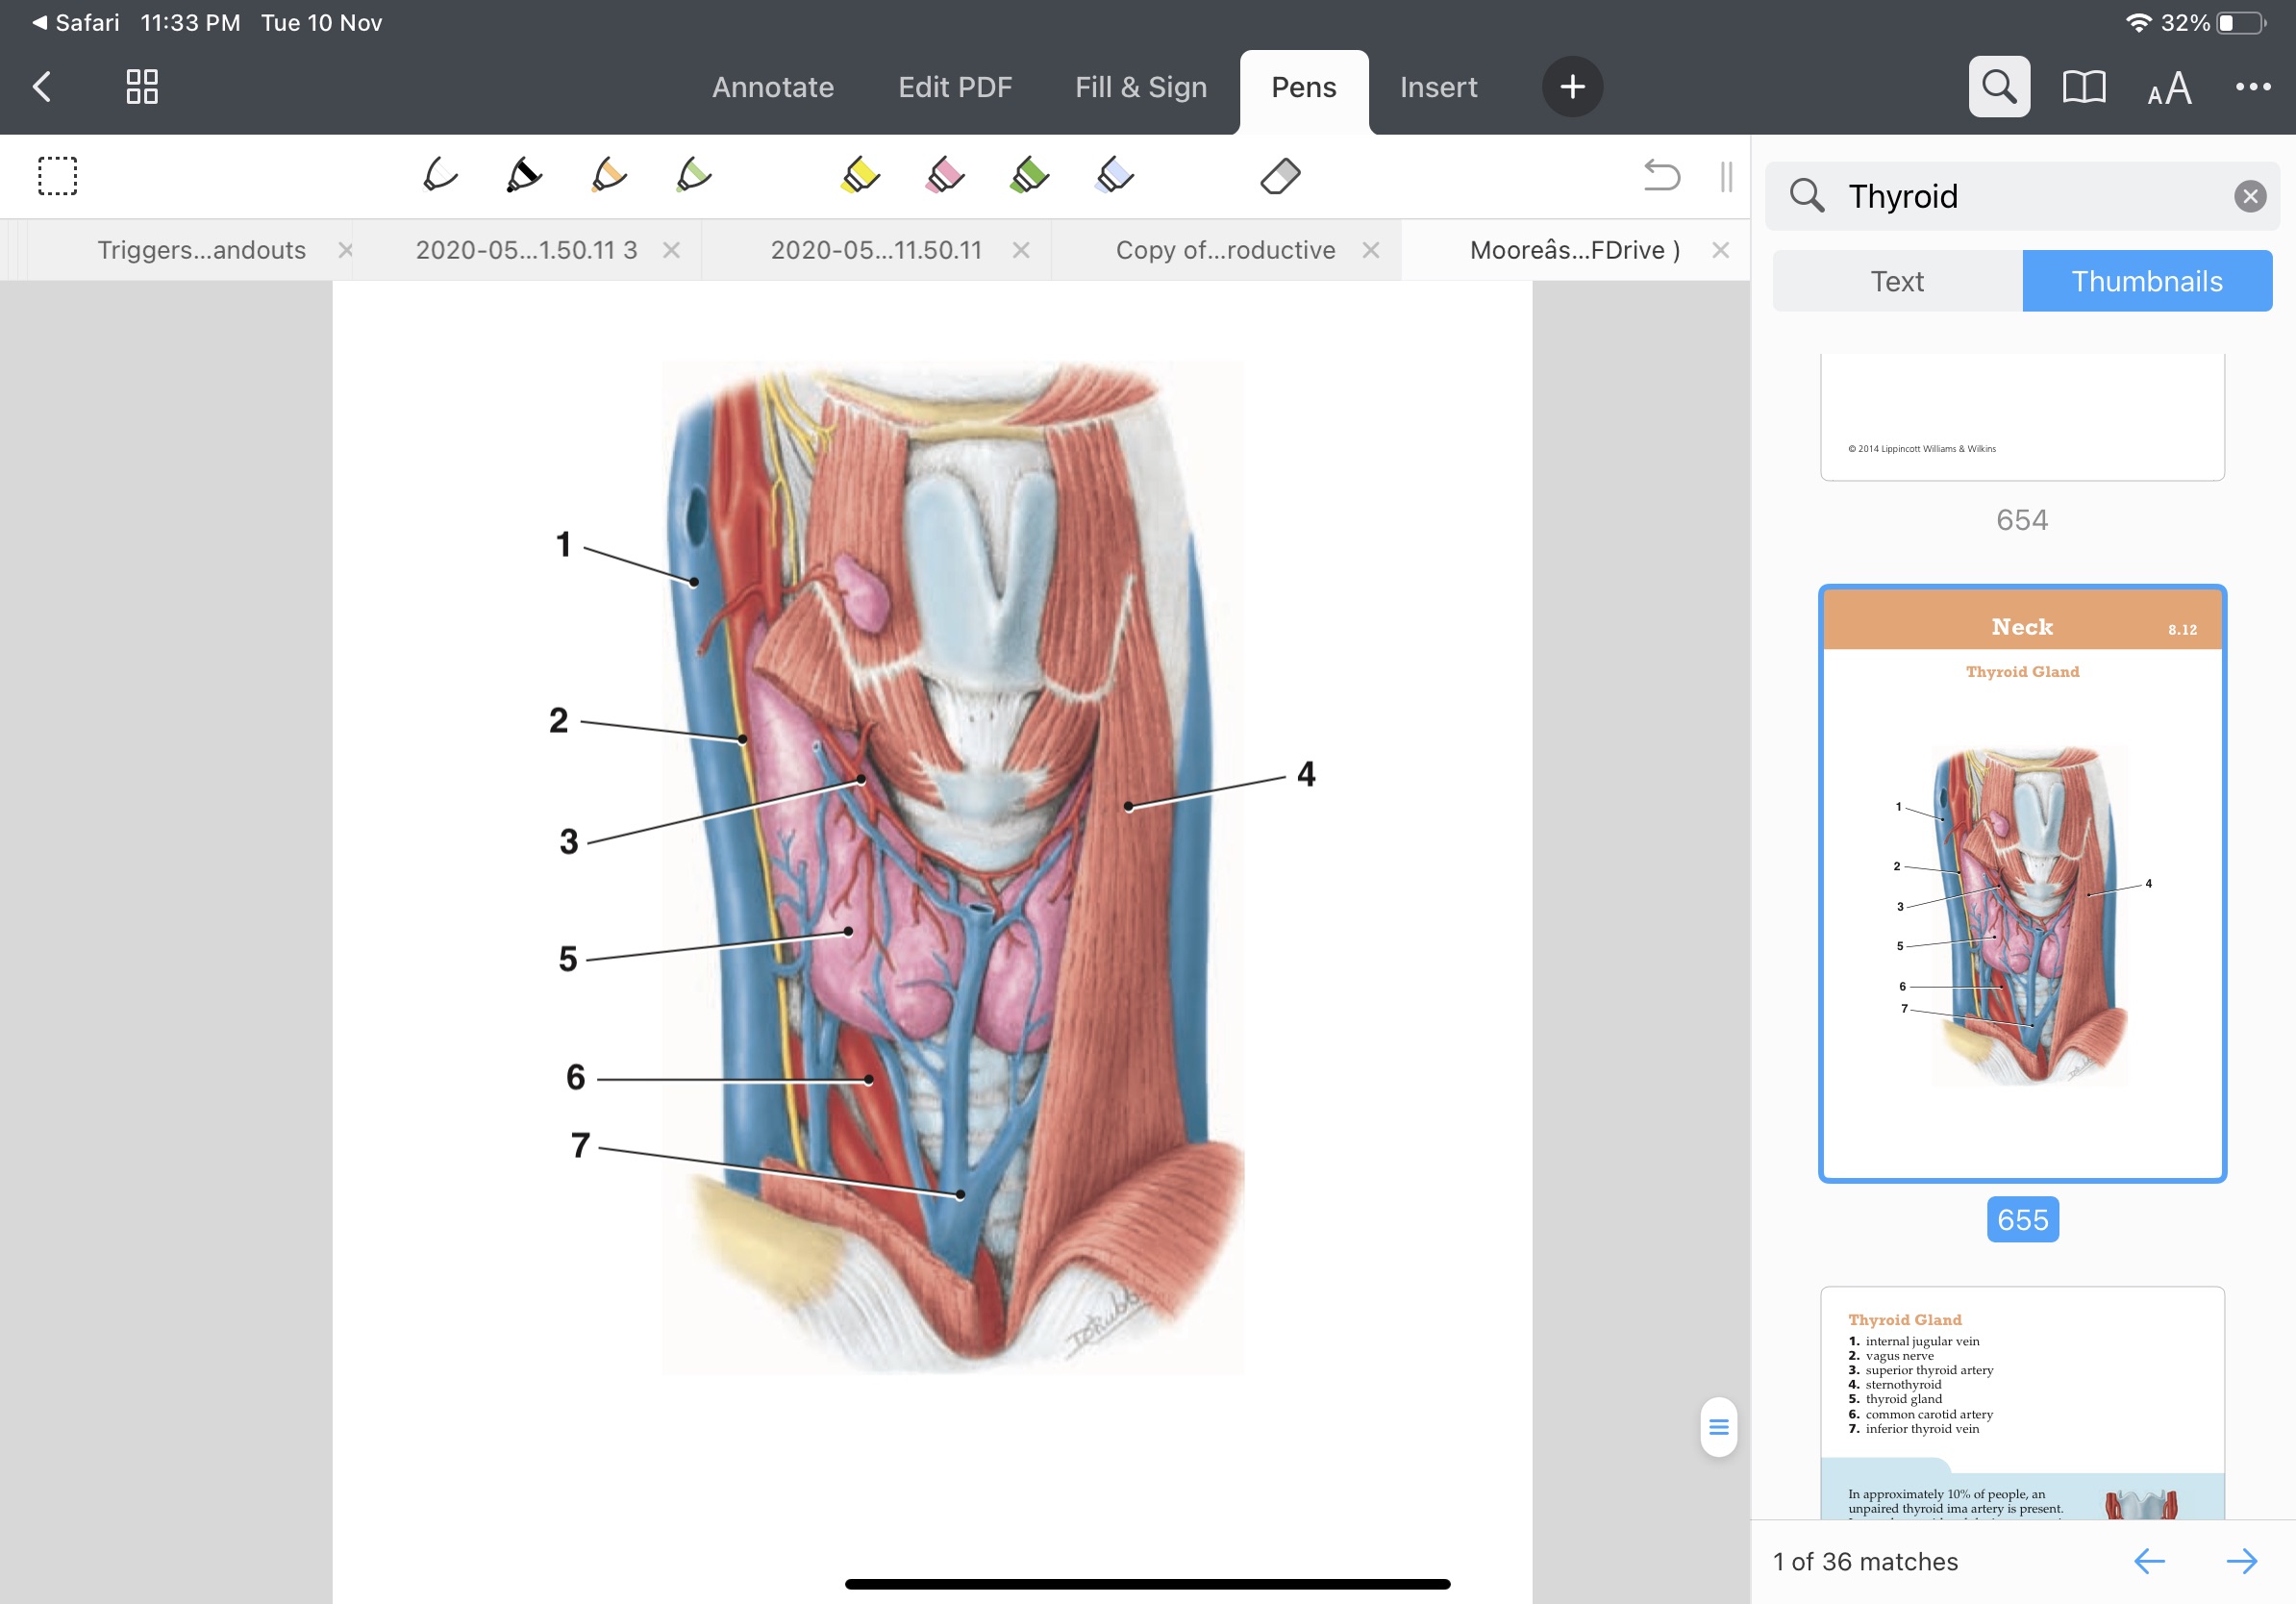Activate the dashed selection rectangle tool
2296x1604 pixels.
point(57,176)
